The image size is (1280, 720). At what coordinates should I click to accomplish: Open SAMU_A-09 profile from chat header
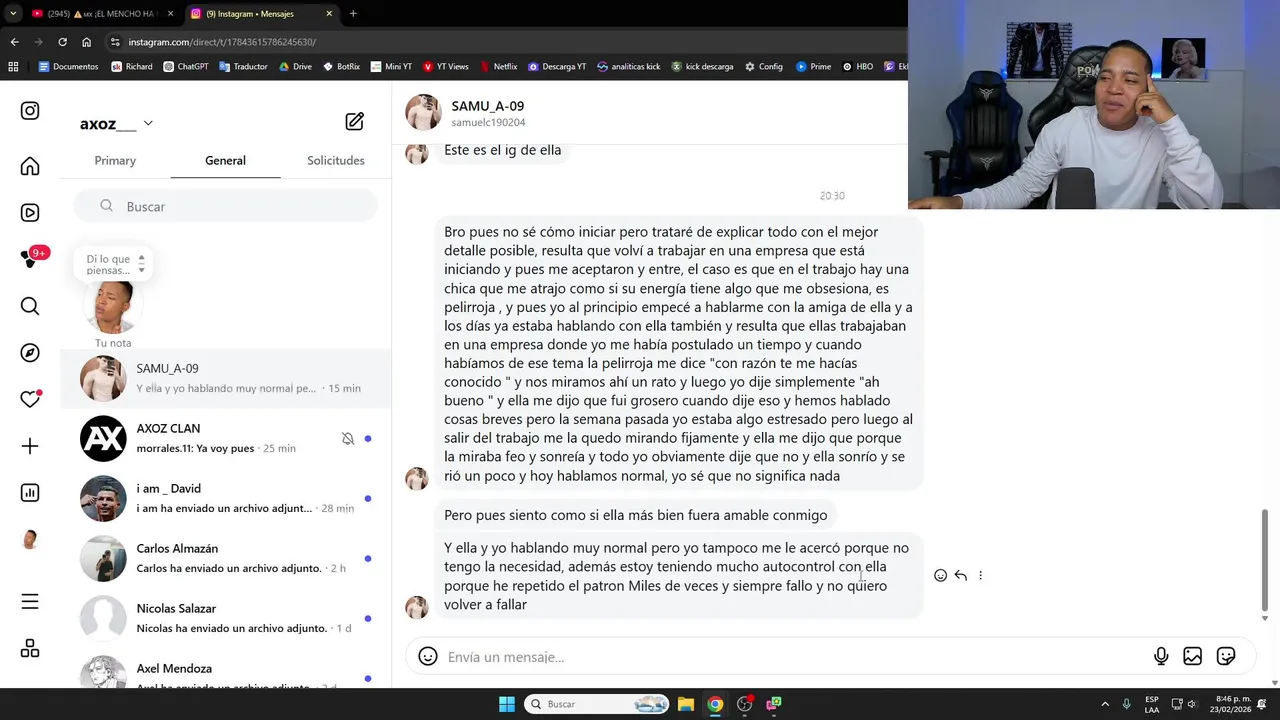click(x=487, y=106)
